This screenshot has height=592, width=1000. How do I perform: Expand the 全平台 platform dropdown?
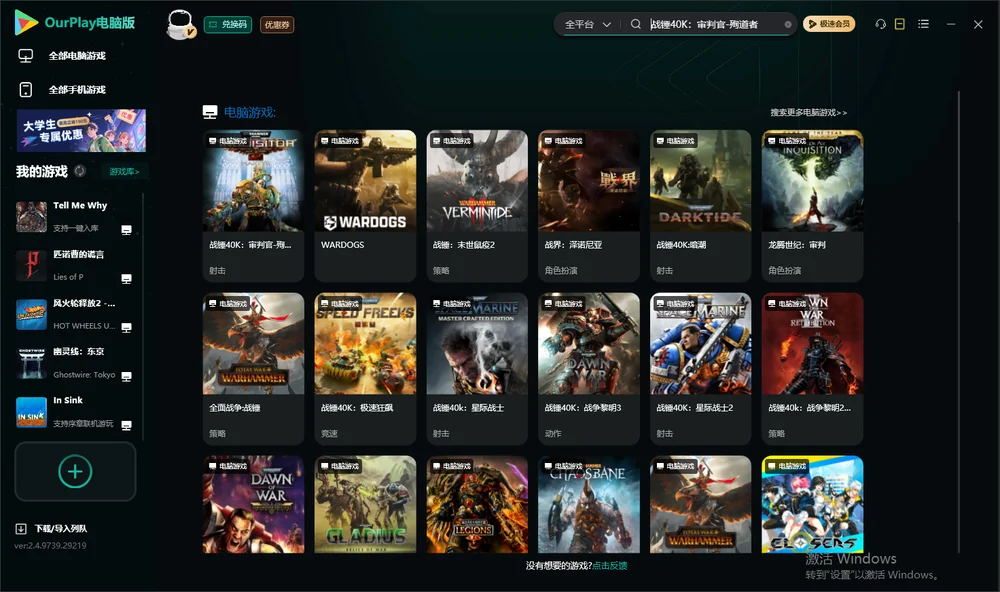(587, 24)
